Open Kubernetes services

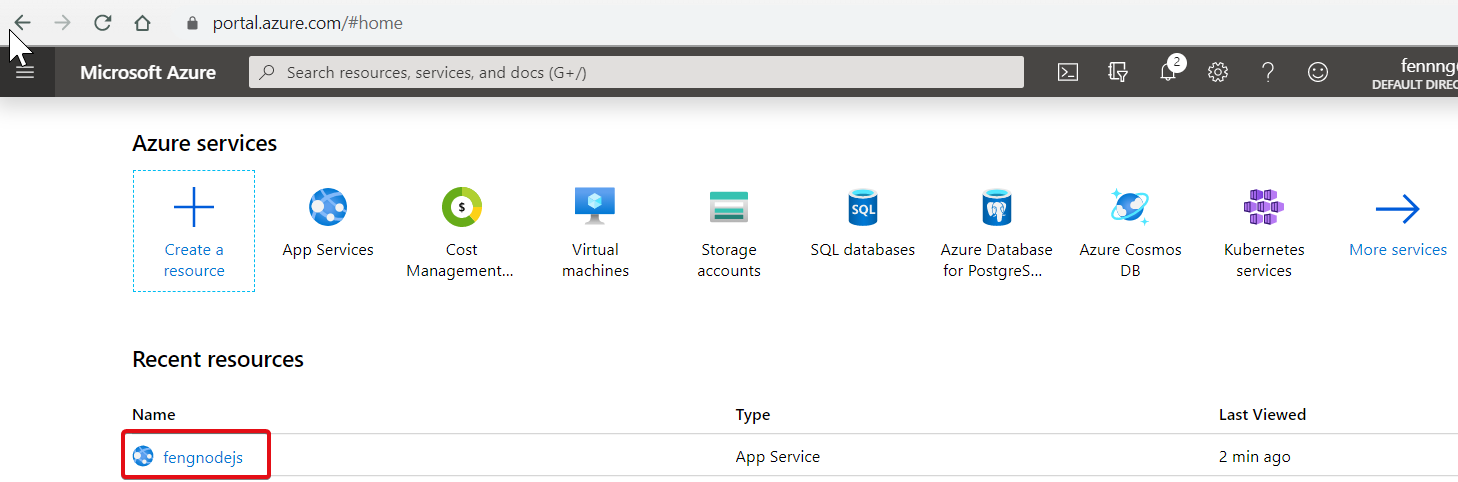[x=1264, y=232]
